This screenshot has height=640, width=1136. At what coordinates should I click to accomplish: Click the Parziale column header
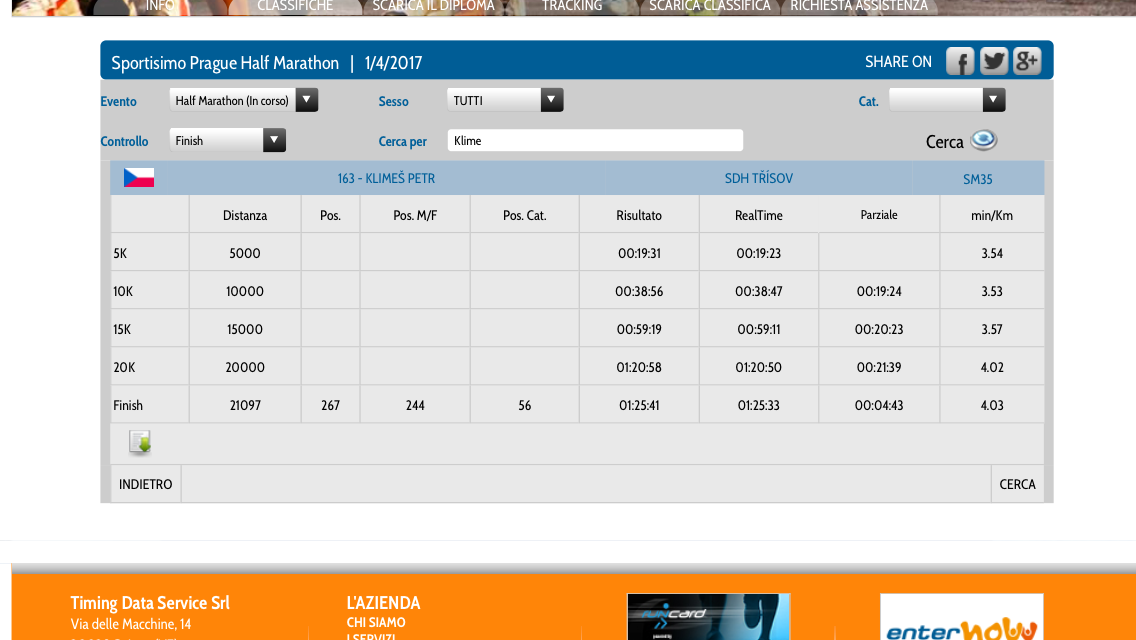pyautogui.click(x=879, y=215)
